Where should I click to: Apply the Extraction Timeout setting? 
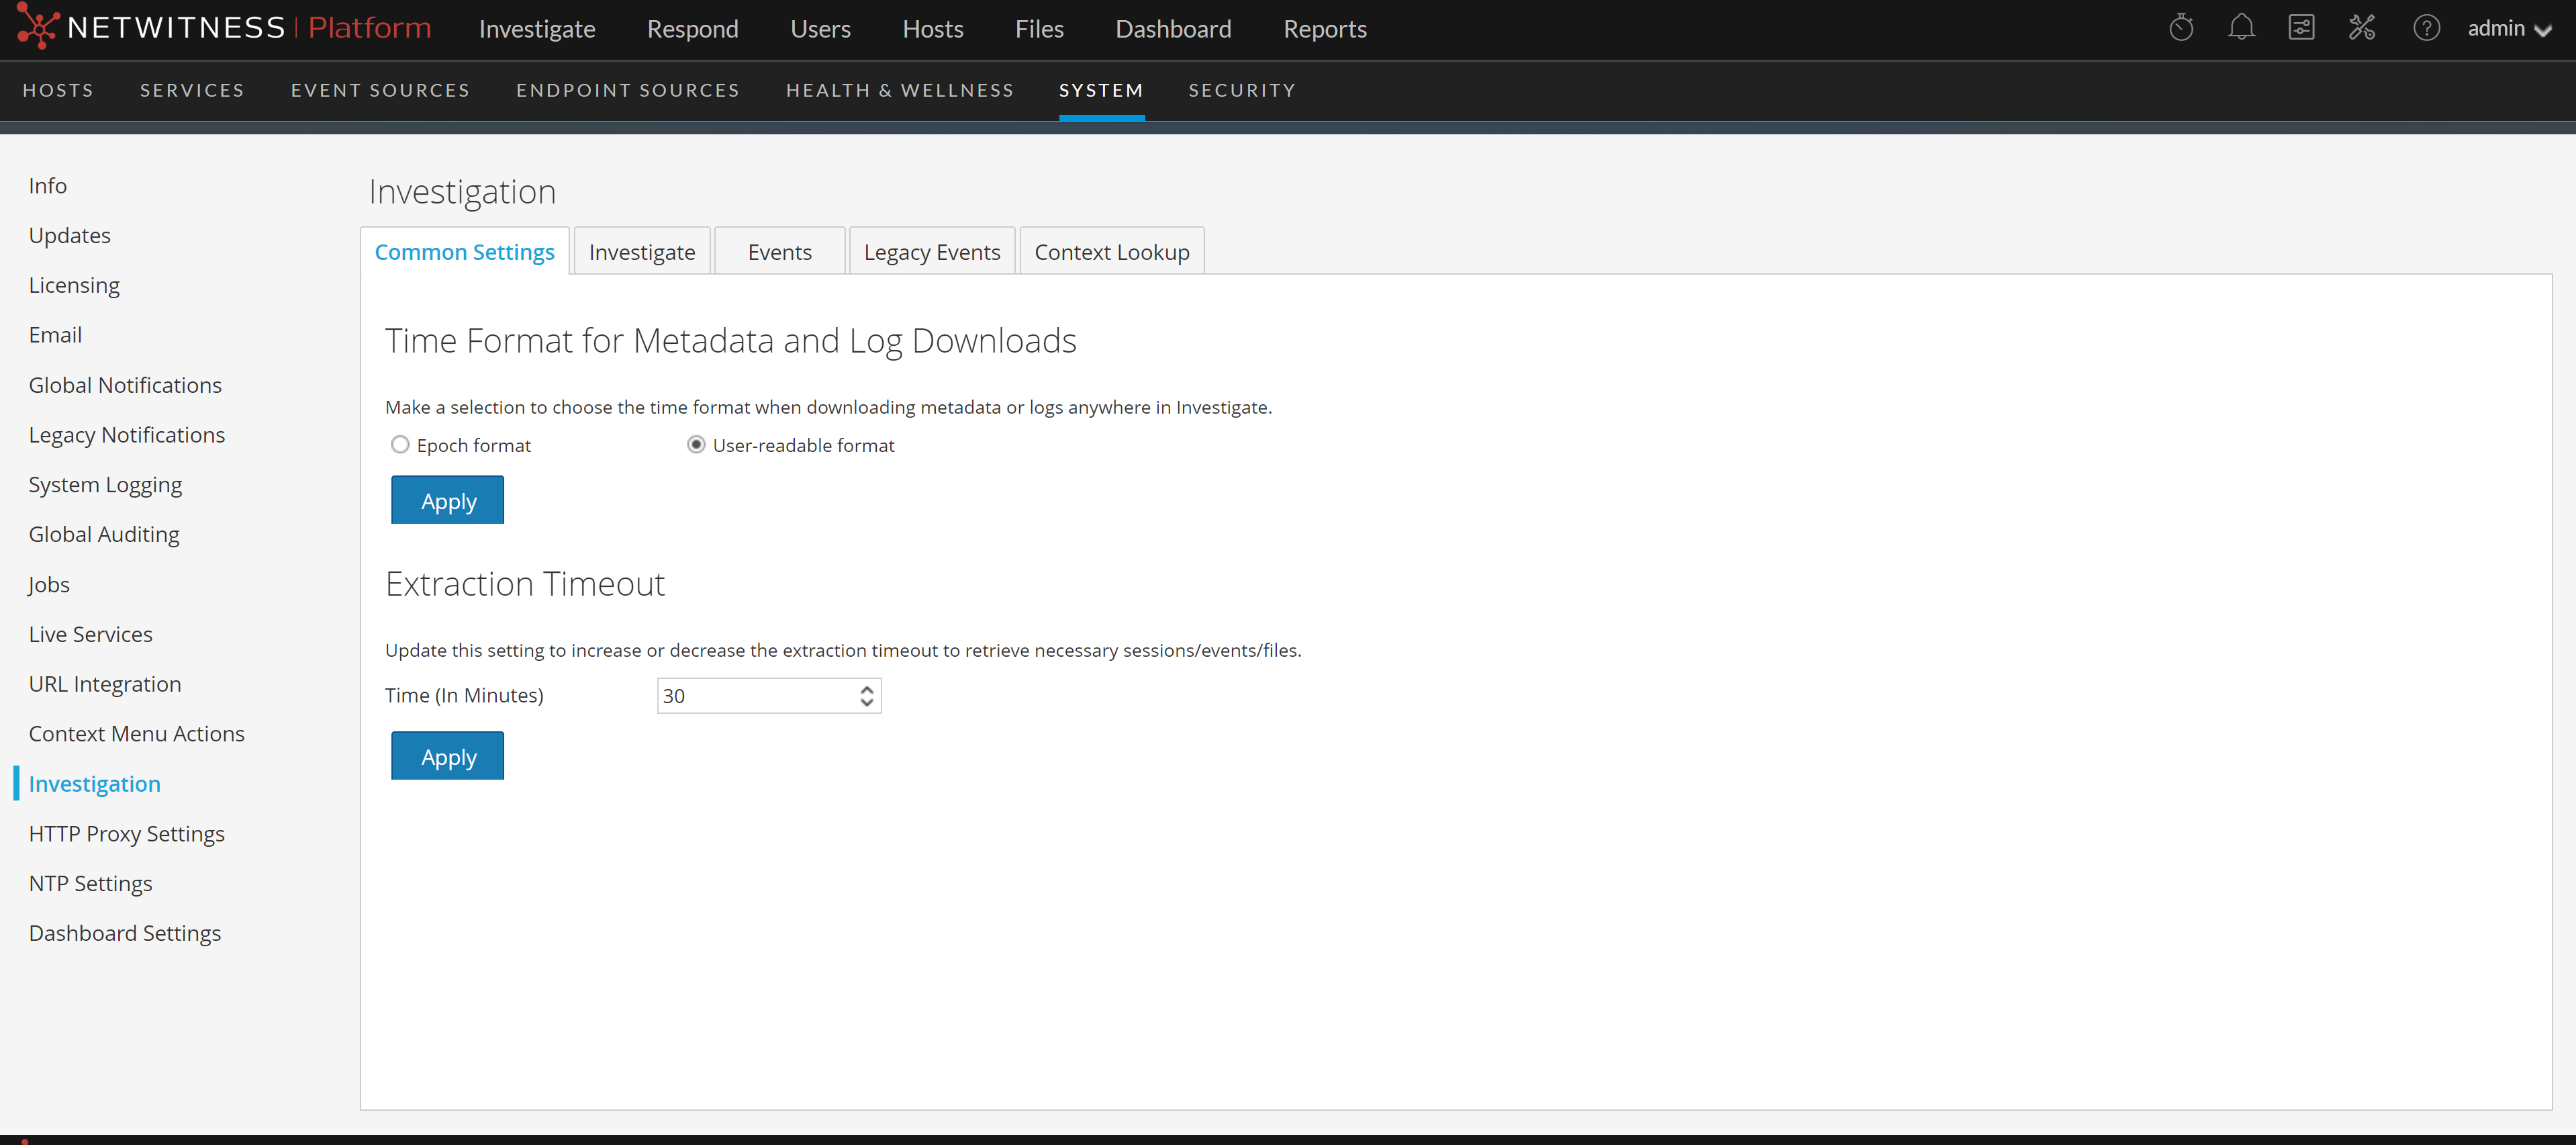click(x=447, y=757)
